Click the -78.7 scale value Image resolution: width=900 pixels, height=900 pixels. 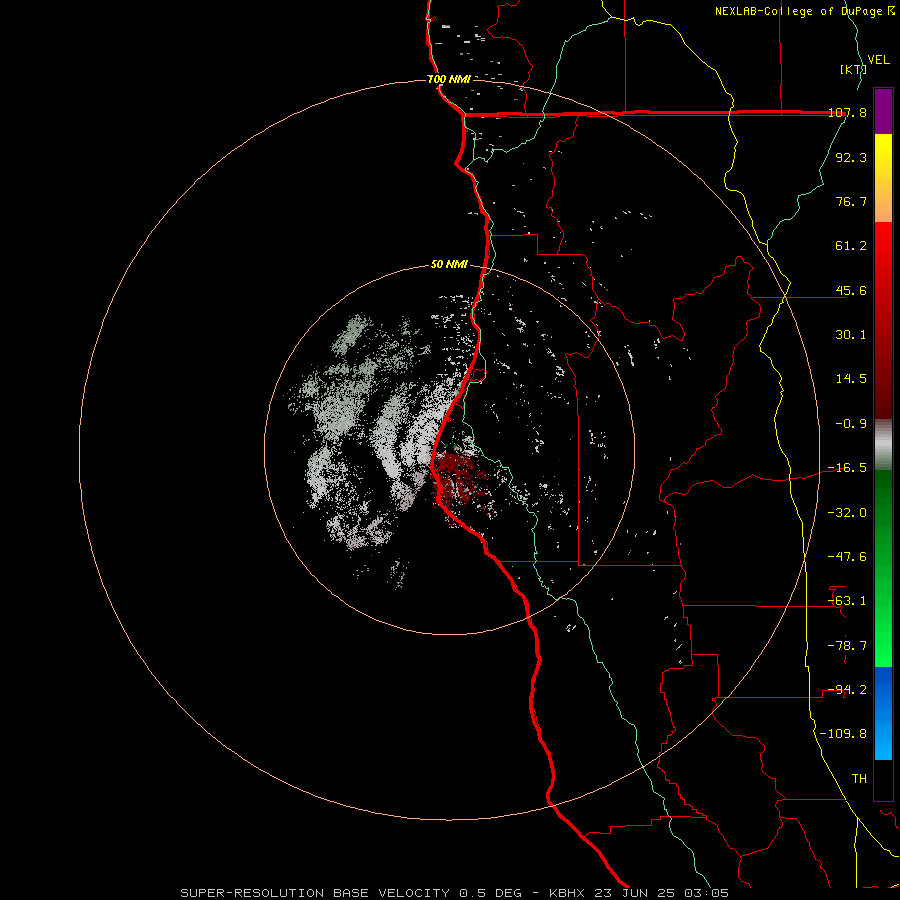pyautogui.click(x=848, y=646)
